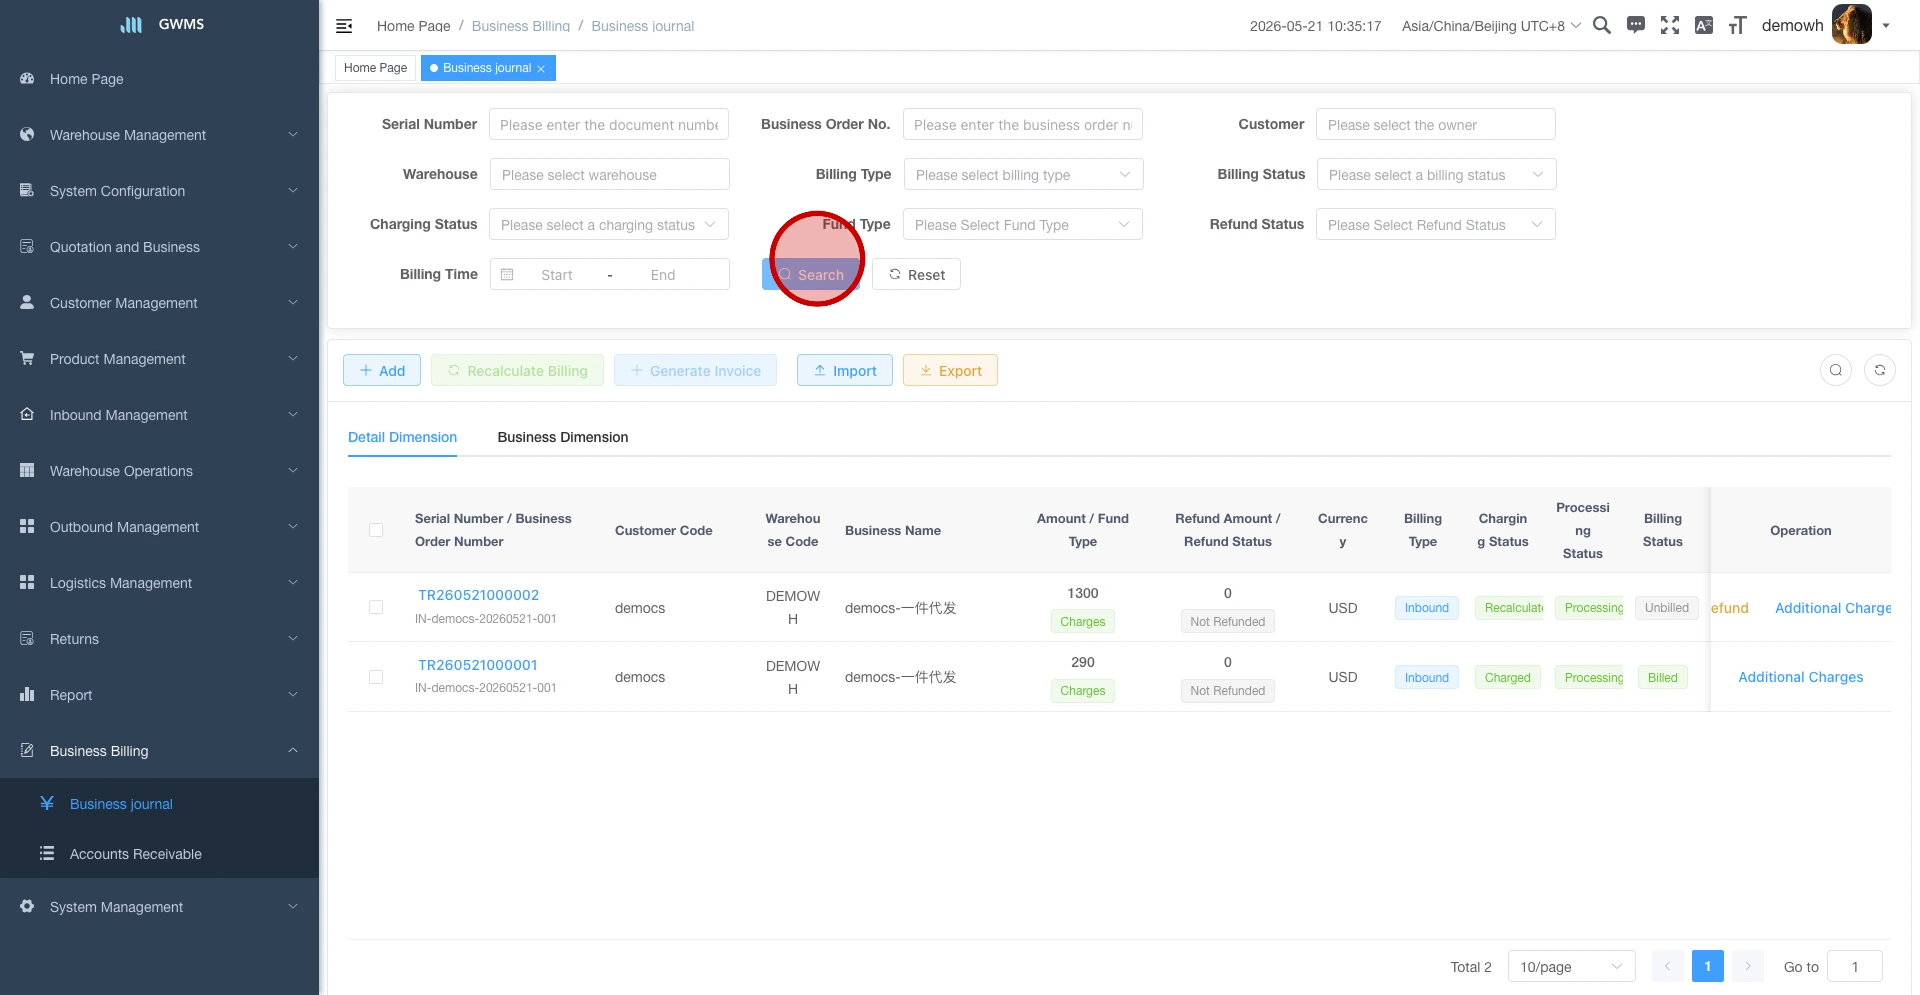The width and height of the screenshot is (1920, 995).
Task: Open the chat message icon in the header
Action: pos(1636,25)
